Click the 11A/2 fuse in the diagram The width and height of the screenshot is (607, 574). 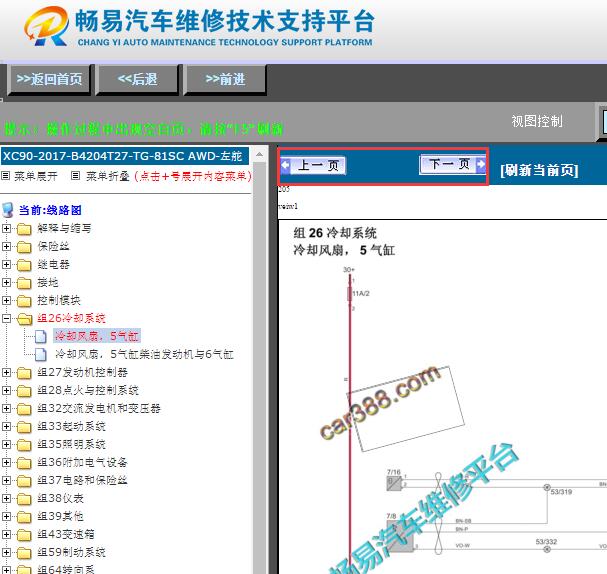coord(350,293)
